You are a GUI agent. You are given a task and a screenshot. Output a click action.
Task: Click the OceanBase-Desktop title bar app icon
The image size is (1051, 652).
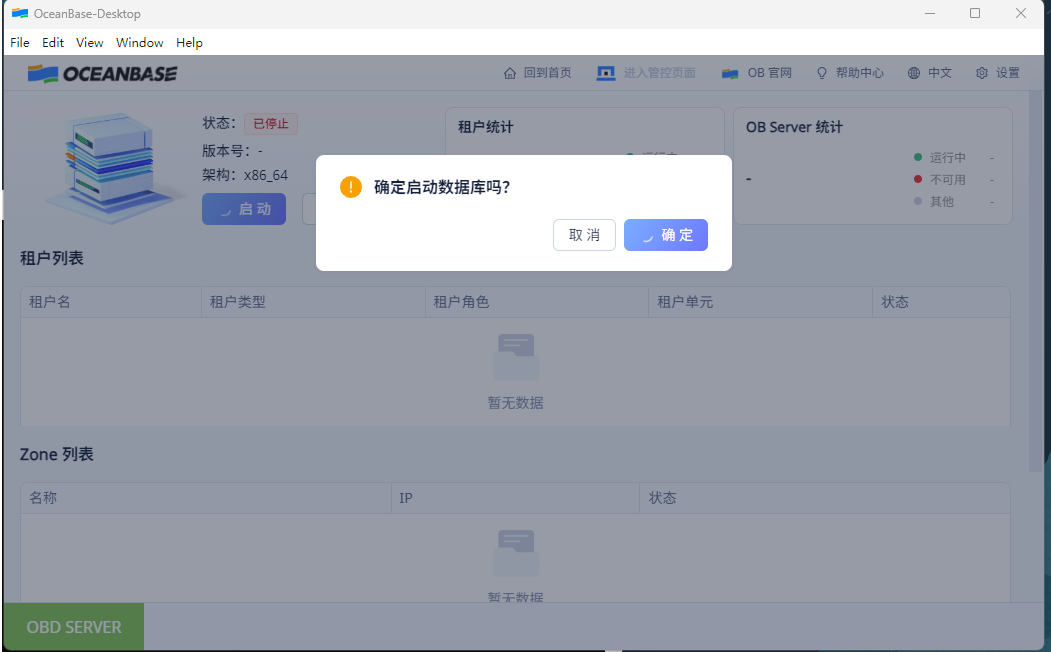click(20, 13)
